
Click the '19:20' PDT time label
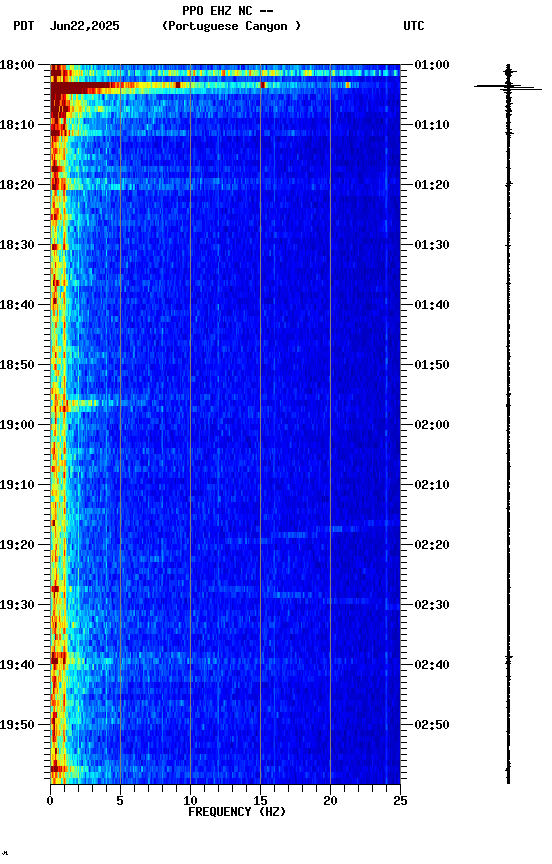(17, 545)
